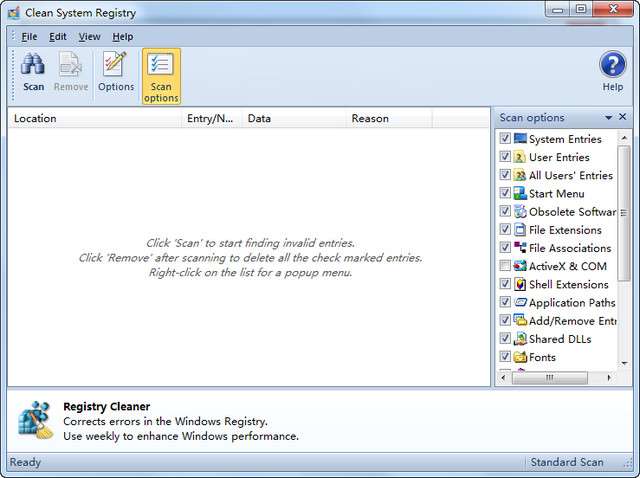The image size is (640, 478).
Task: Maximize the Clean System Registry window
Action: [x=581, y=9]
